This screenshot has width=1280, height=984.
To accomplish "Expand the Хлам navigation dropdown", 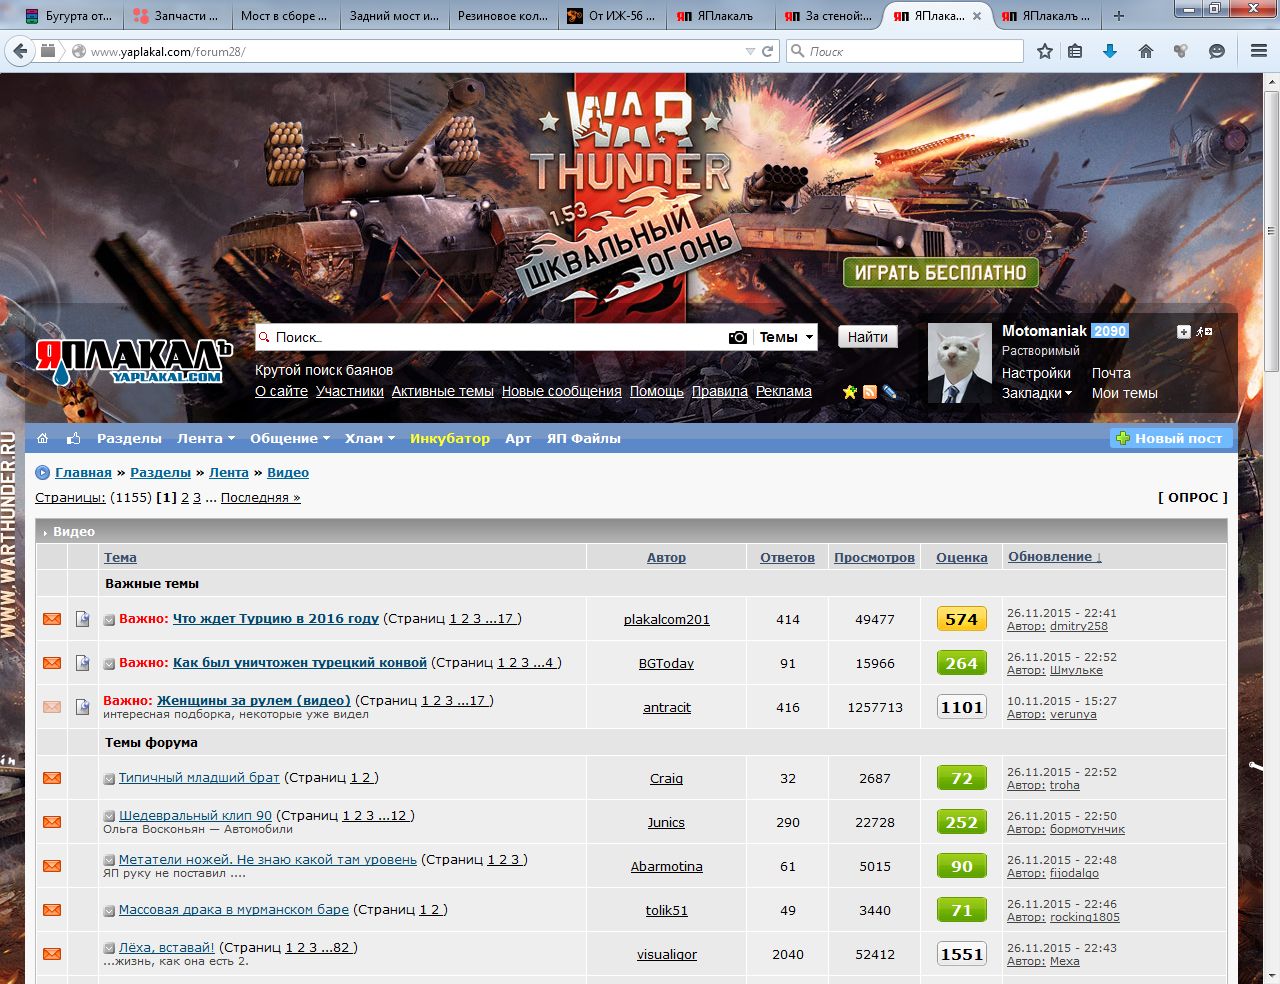I will click(370, 438).
